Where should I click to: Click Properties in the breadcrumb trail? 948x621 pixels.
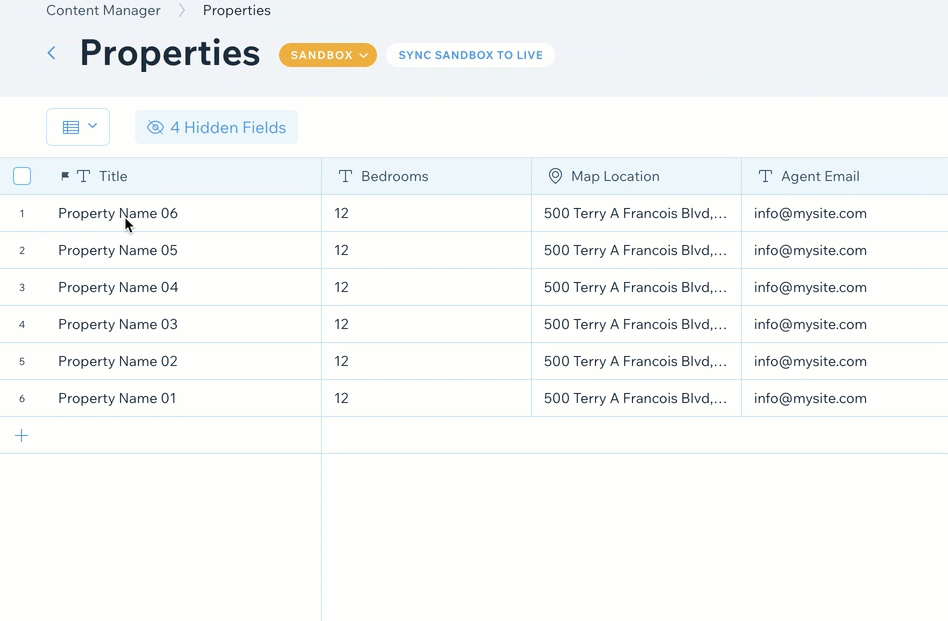(236, 11)
